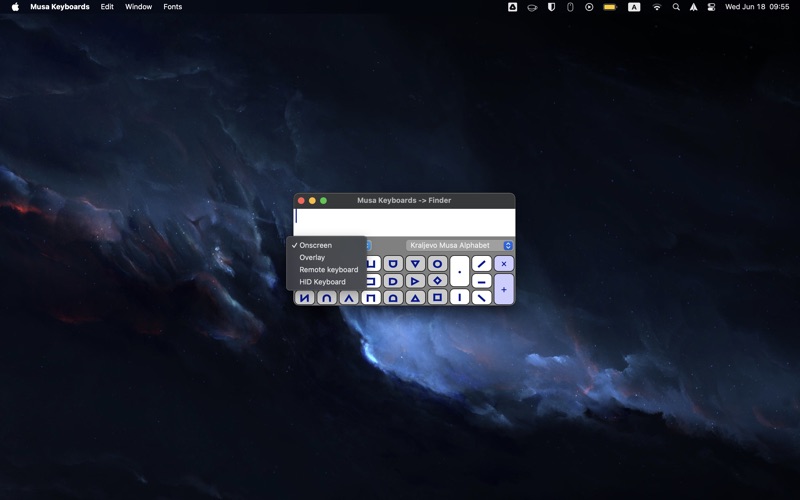
Task: Open the Window menu
Action: pyautogui.click(x=138, y=7)
